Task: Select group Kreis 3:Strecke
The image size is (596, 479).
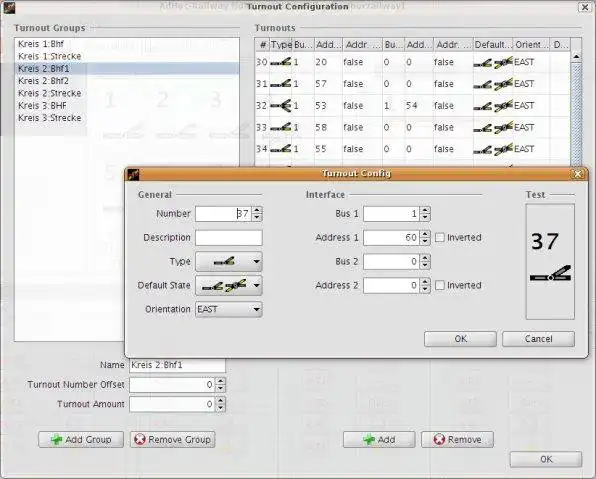Action: click(127, 118)
